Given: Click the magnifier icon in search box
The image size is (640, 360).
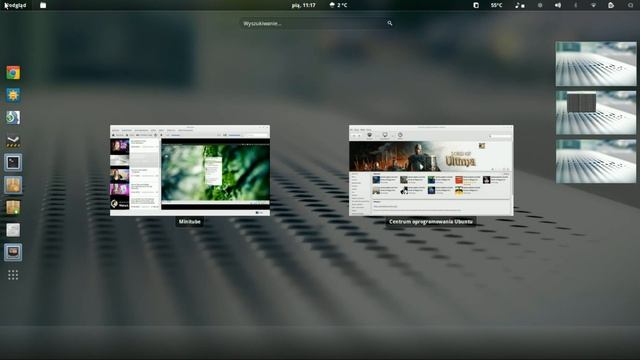Looking at the screenshot, I should pos(390,23).
